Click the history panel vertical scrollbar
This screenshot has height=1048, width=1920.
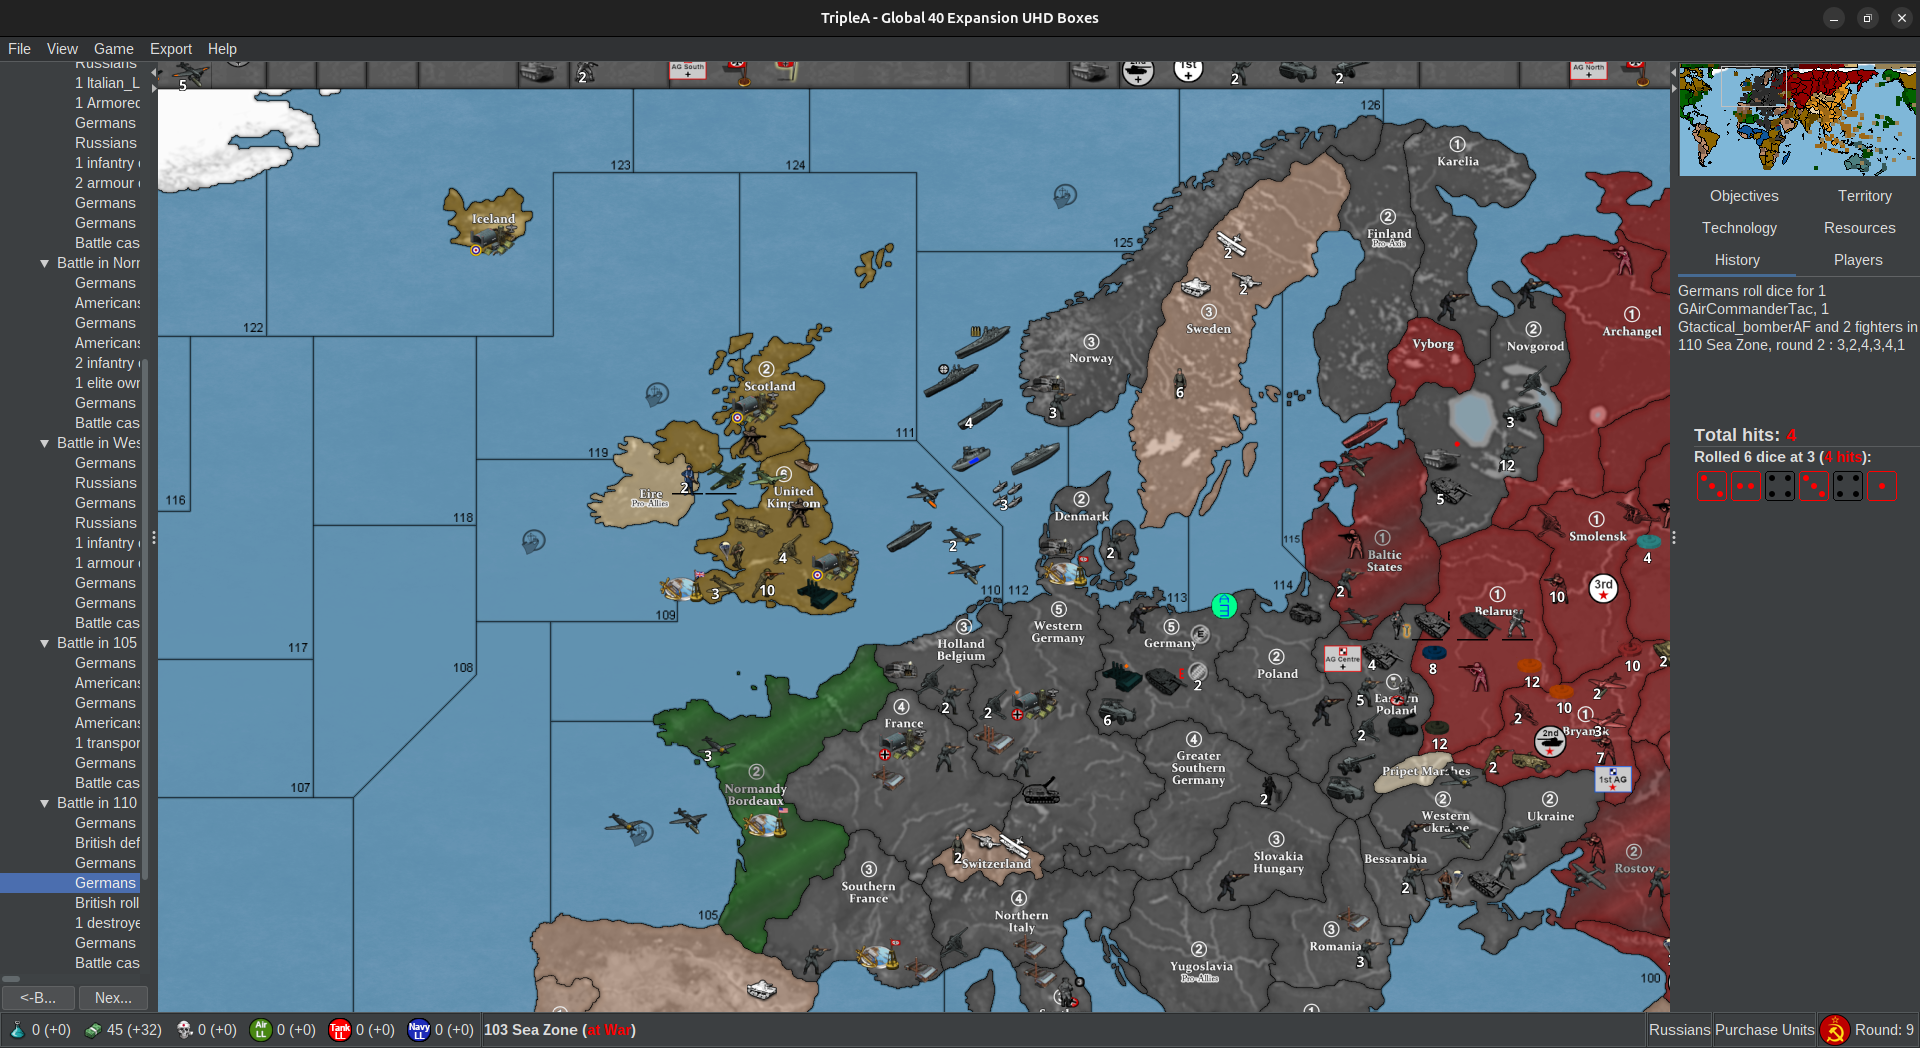point(145,620)
